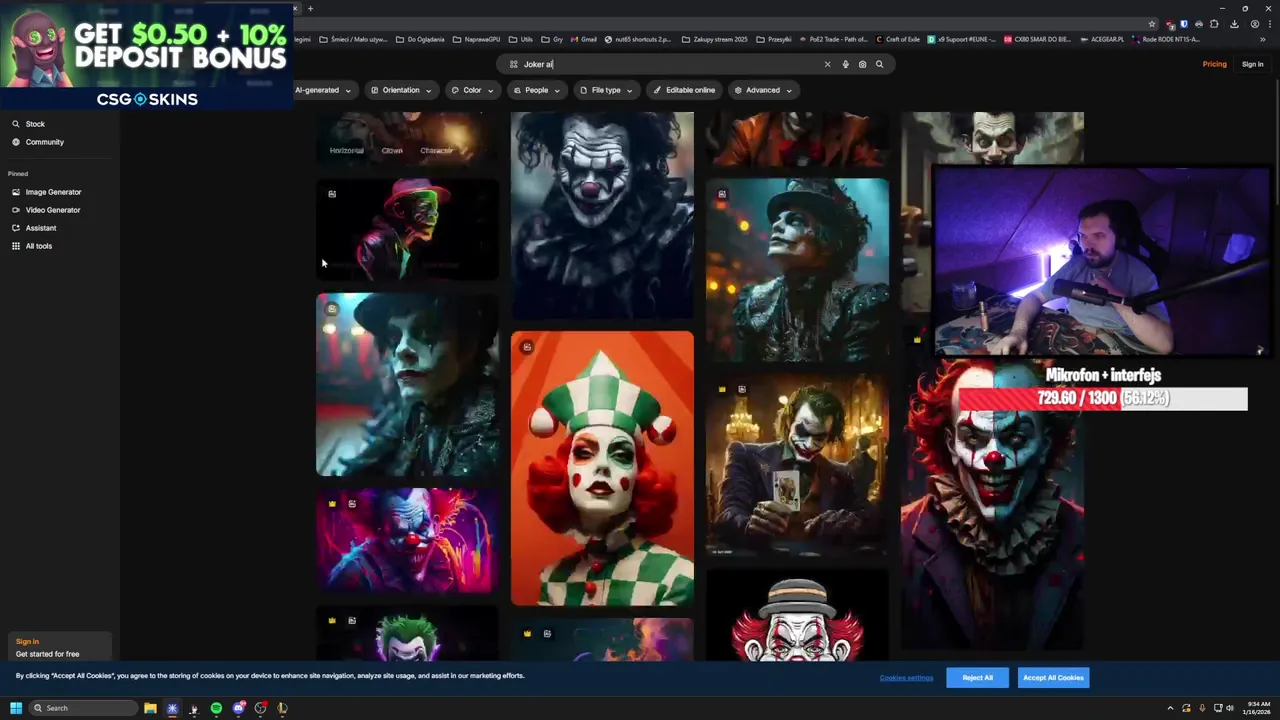Viewport: 1280px width, 720px height.
Task: Open the browser downloads icon
Action: [1234, 24]
